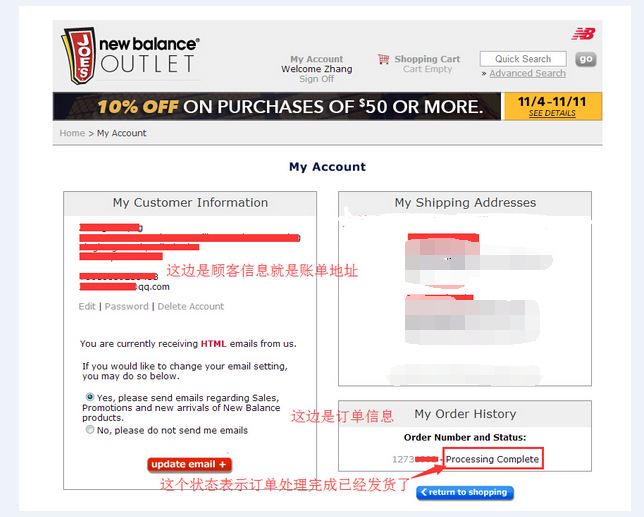This screenshot has width=644, height=517.
Task: Click the Password change link
Action: pyautogui.click(x=126, y=306)
